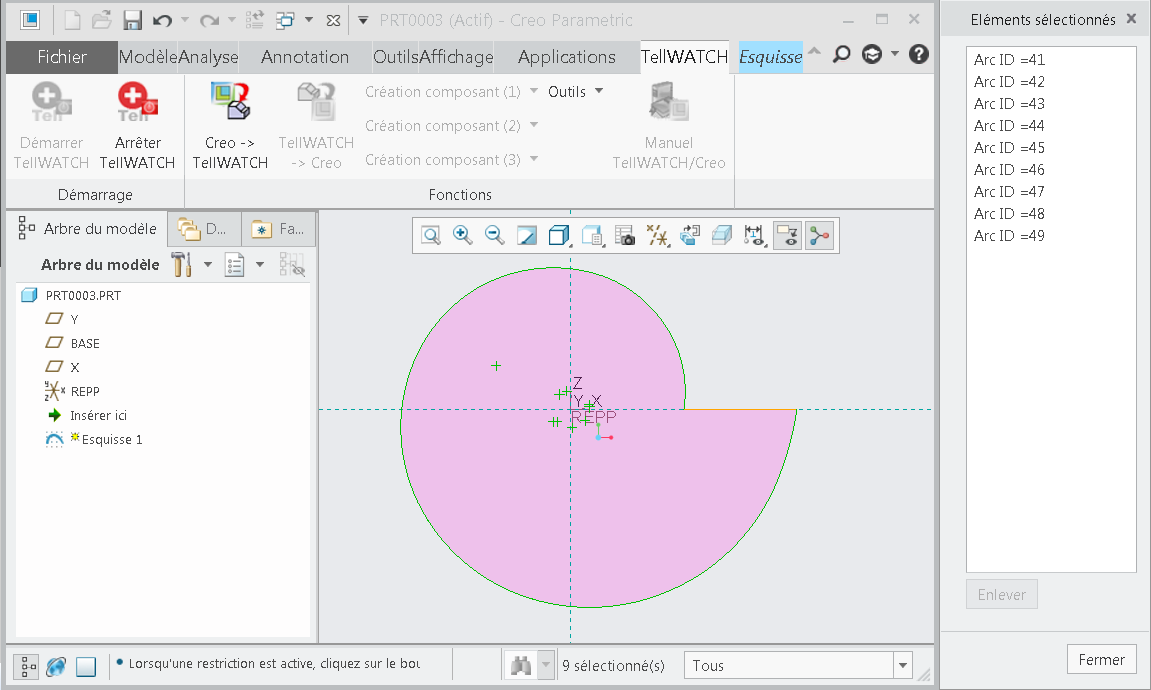Click the zoom in magnifier icon
Viewport: 1151px width, 690px height.
pos(462,235)
